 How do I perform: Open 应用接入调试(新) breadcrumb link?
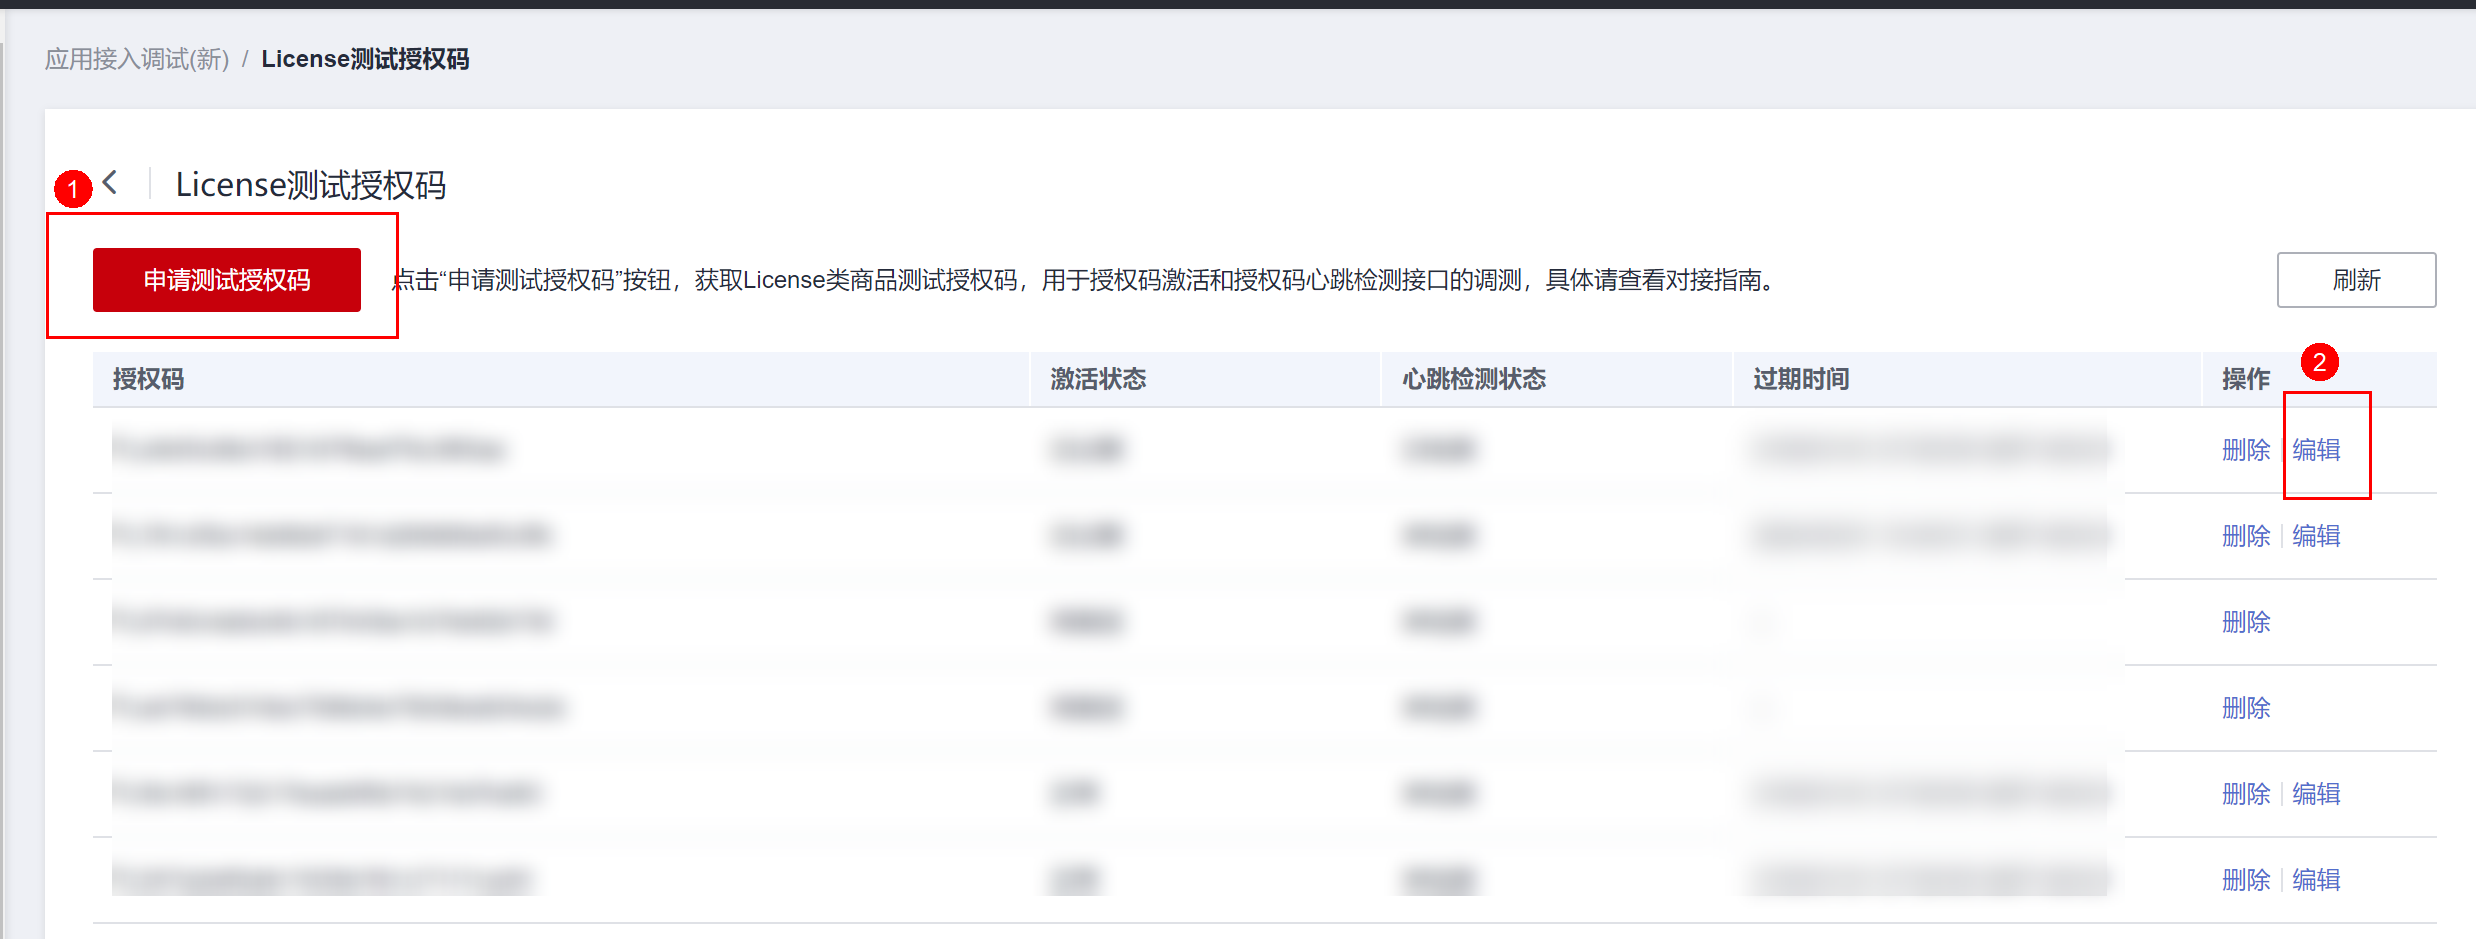point(137,59)
